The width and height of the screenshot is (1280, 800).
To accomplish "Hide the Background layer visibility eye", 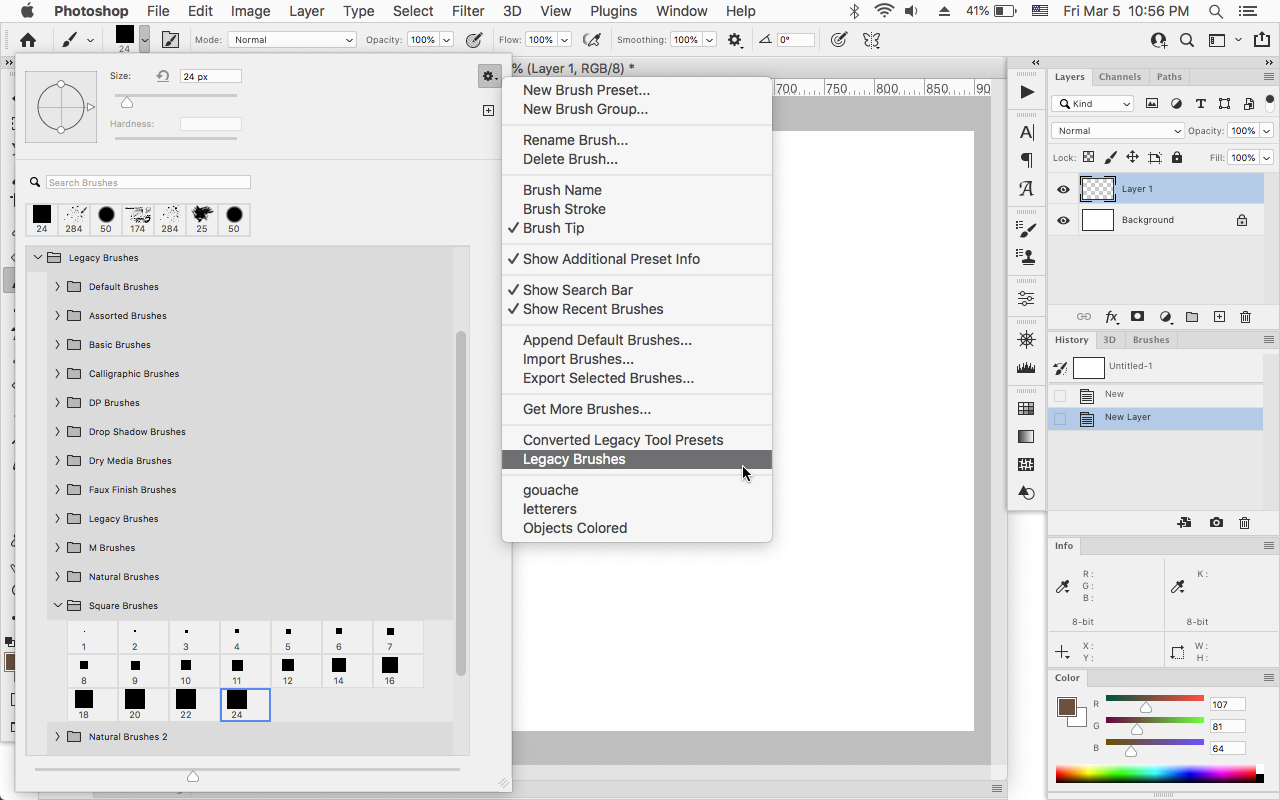I will [1063, 219].
